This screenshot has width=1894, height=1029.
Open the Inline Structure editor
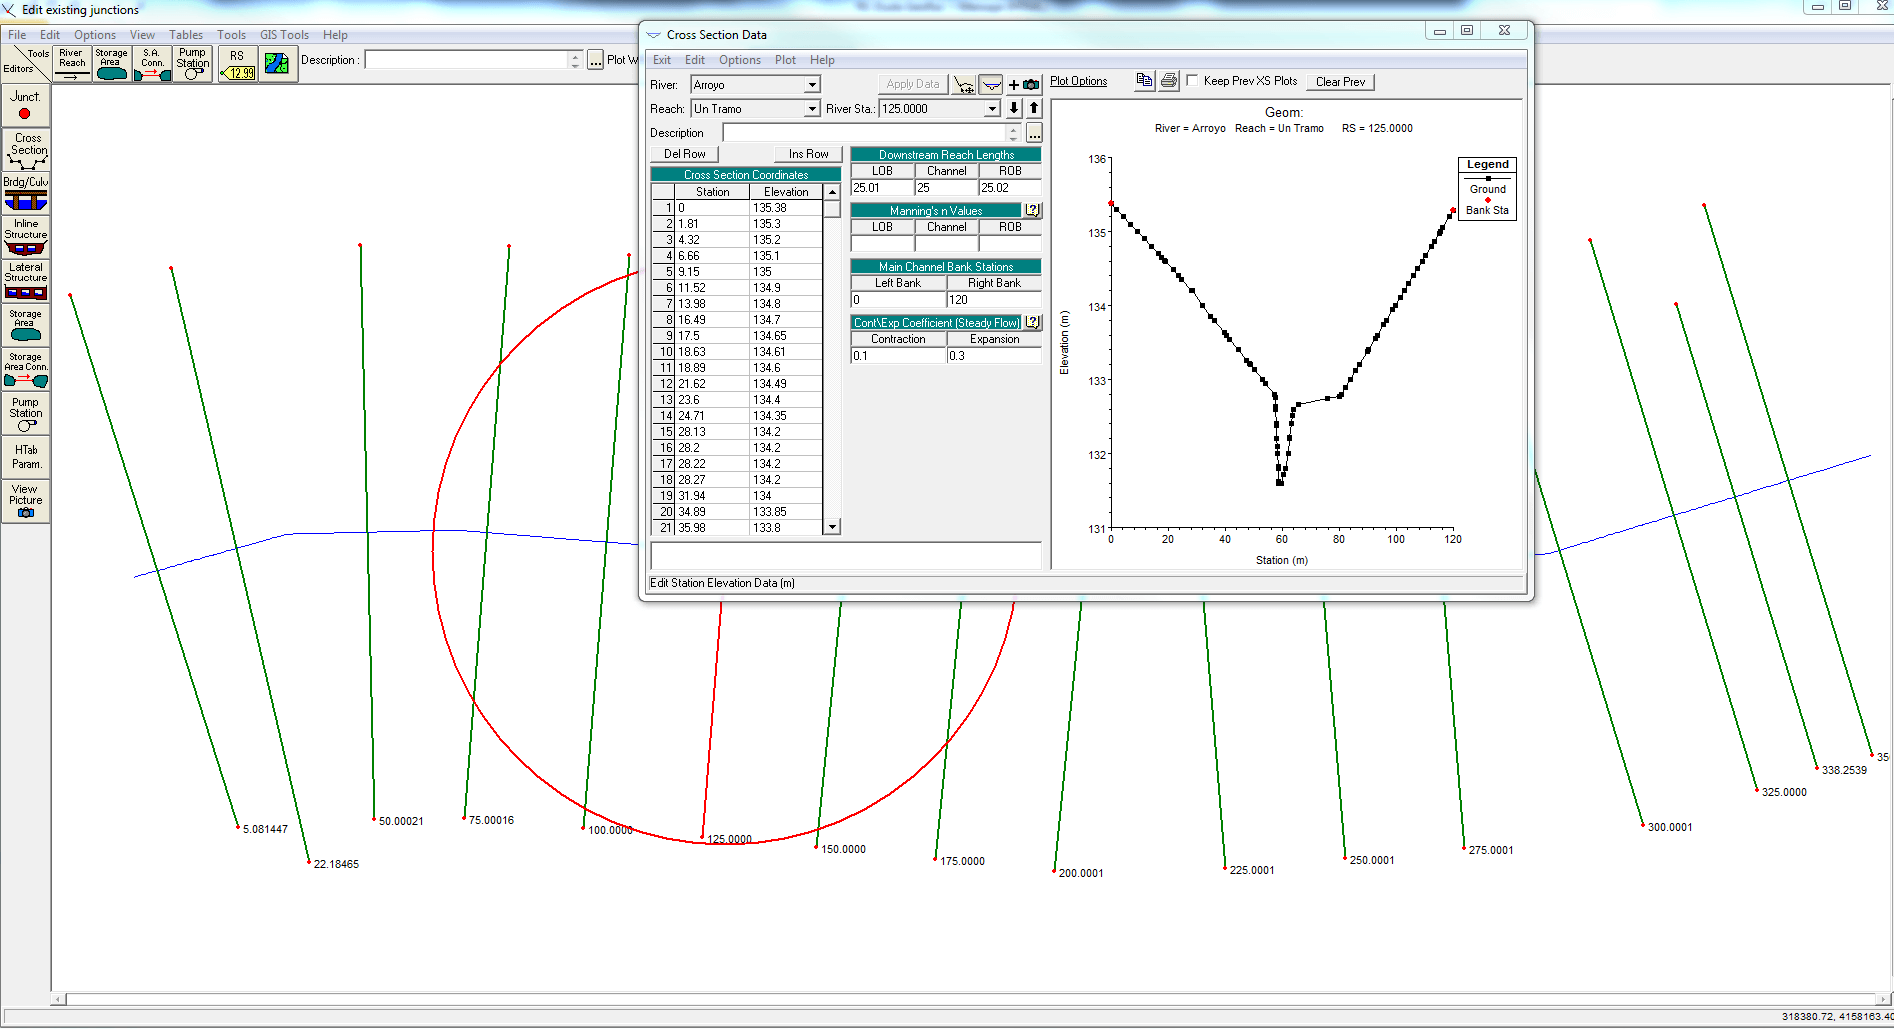click(25, 237)
